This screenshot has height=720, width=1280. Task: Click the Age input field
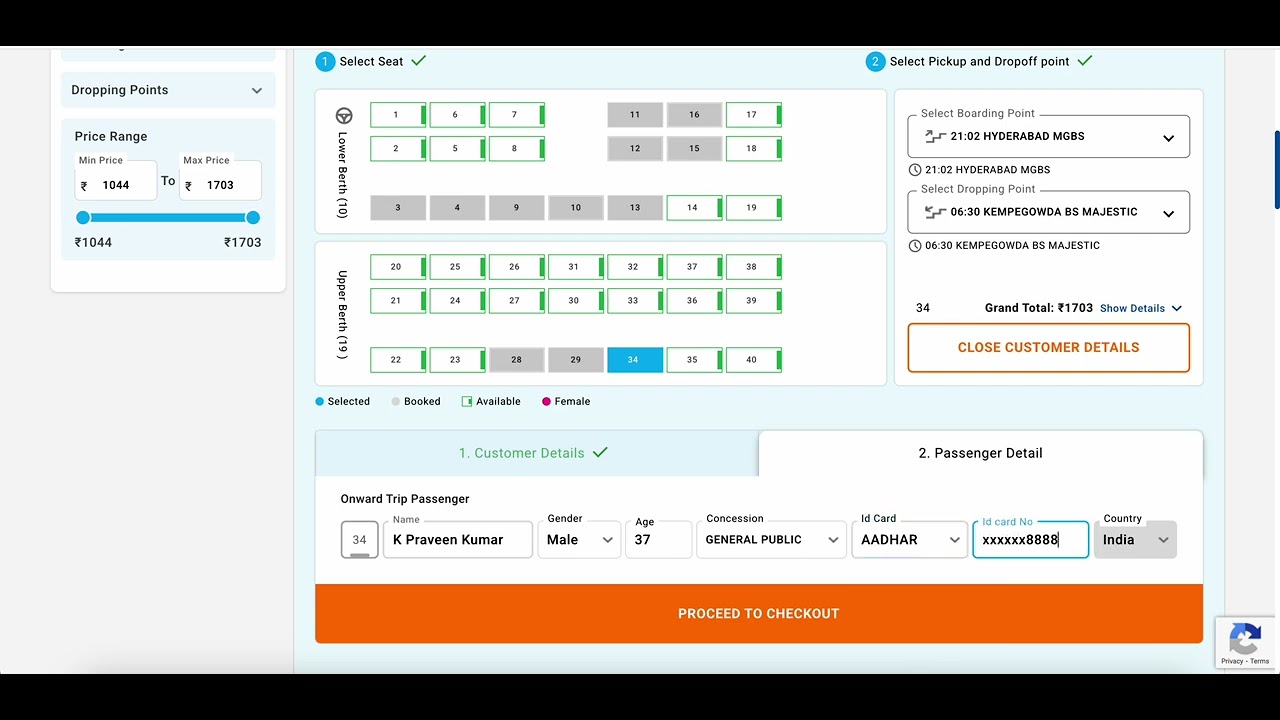point(659,540)
